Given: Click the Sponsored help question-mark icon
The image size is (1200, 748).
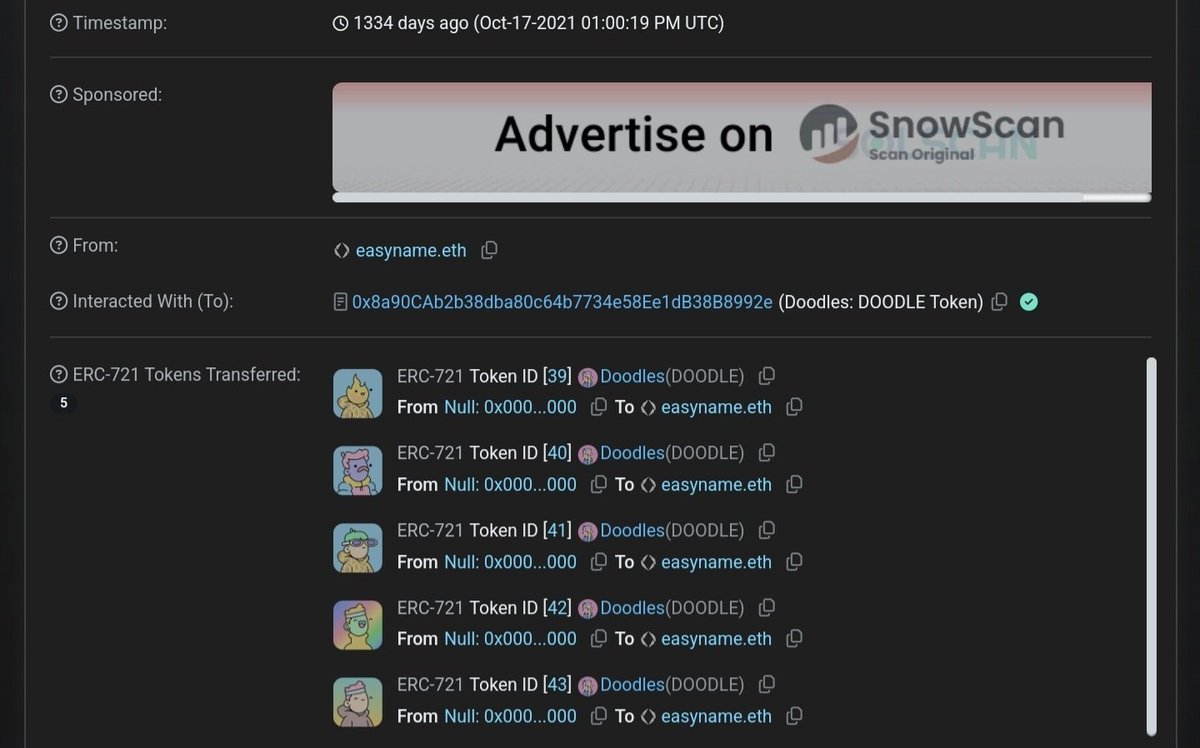Looking at the screenshot, I should click(59, 95).
